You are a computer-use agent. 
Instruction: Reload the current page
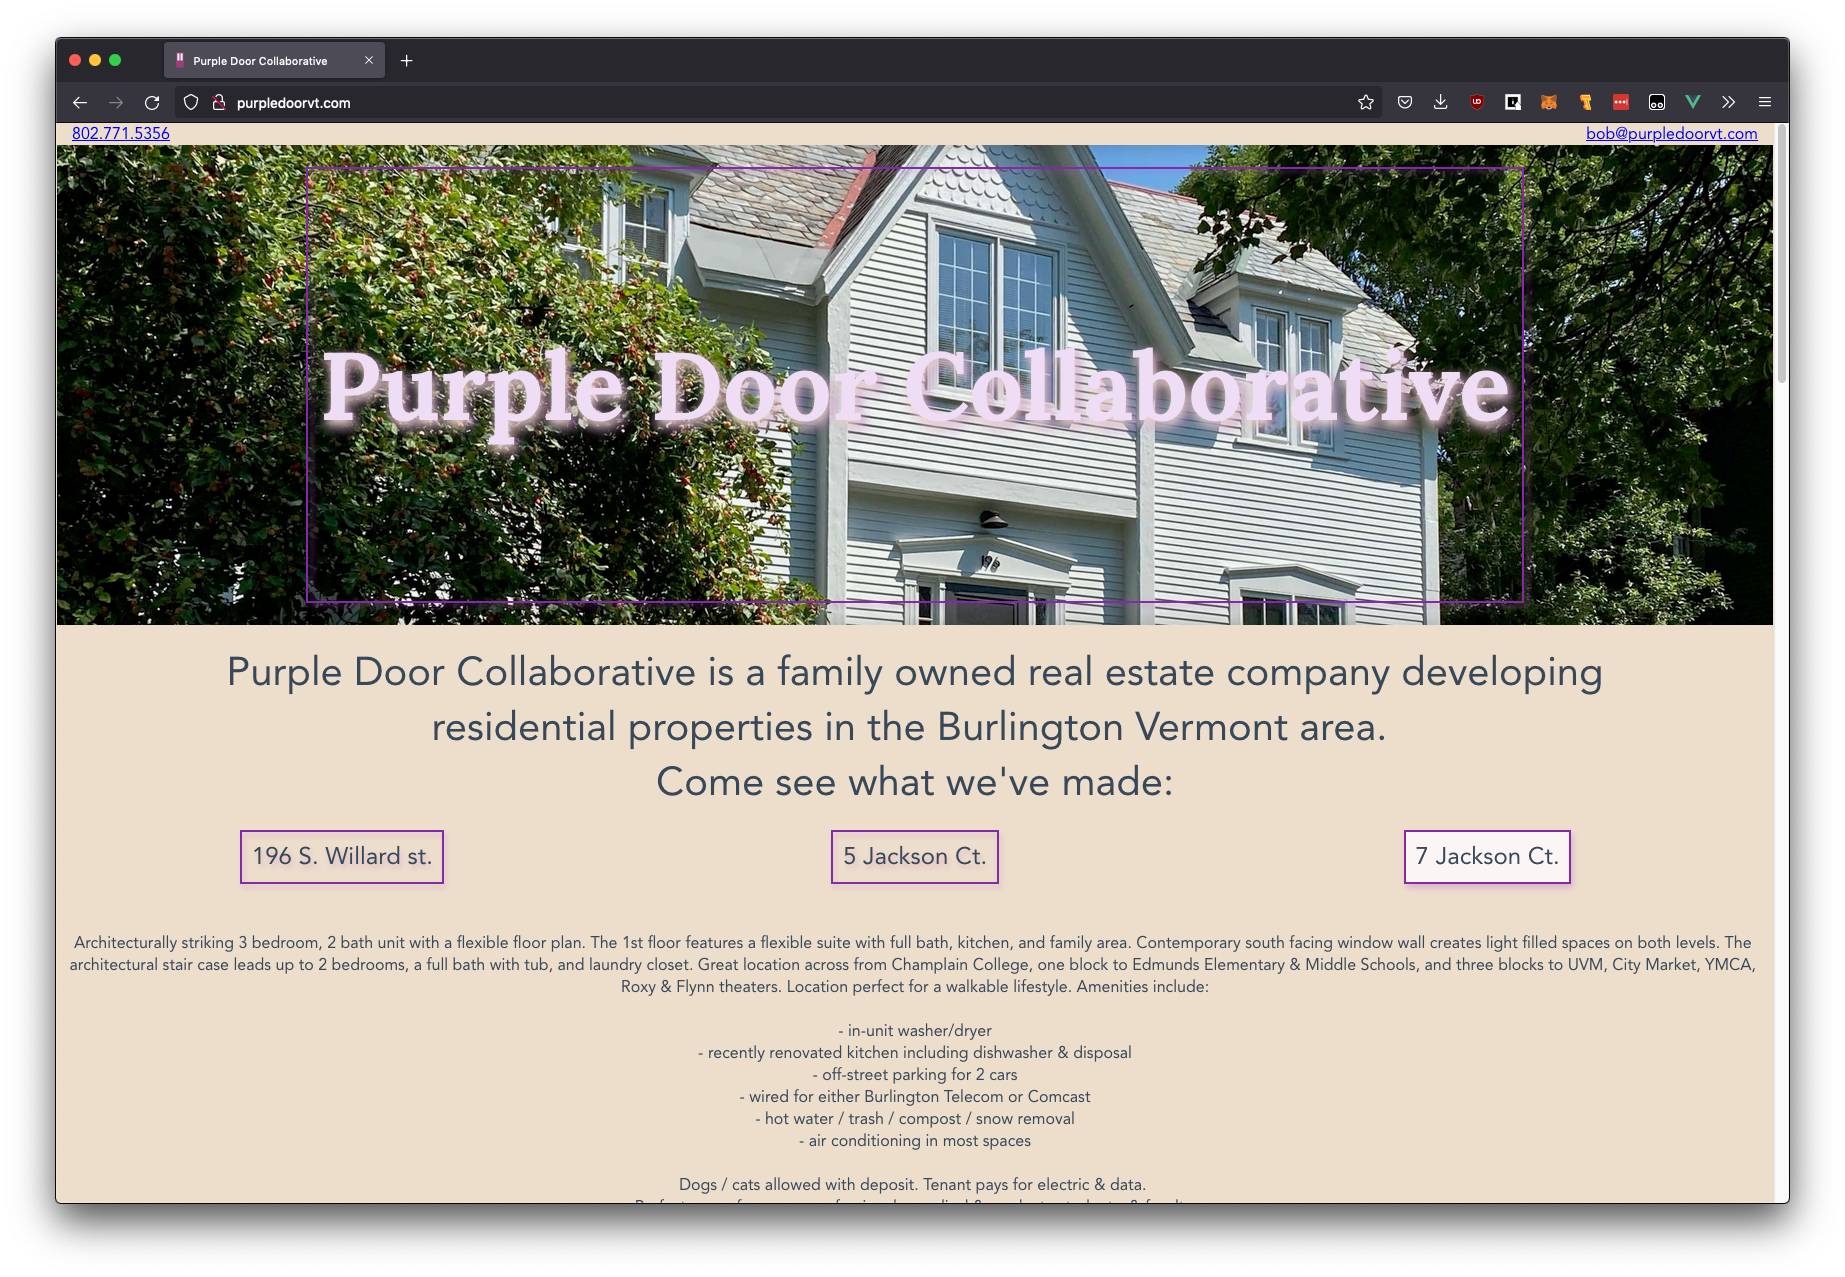pyautogui.click(x=152, y=102)
